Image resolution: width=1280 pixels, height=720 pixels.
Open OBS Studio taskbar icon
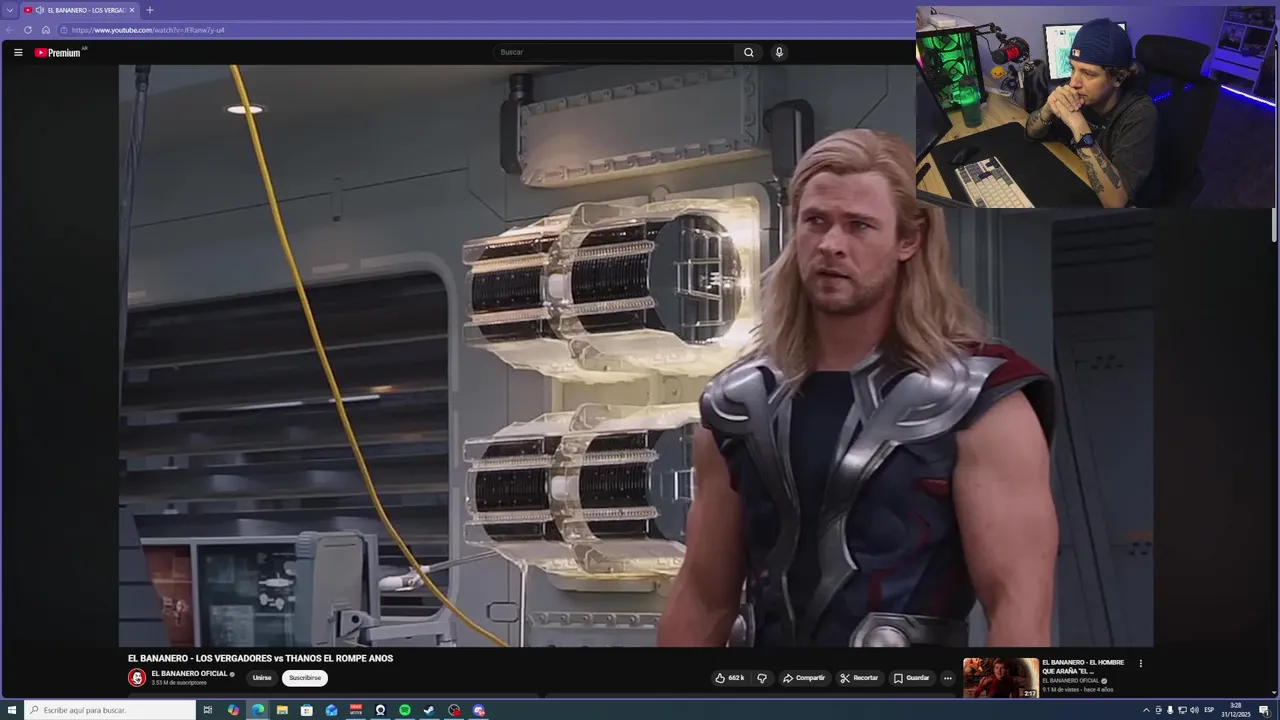click(x=454, y=710)
